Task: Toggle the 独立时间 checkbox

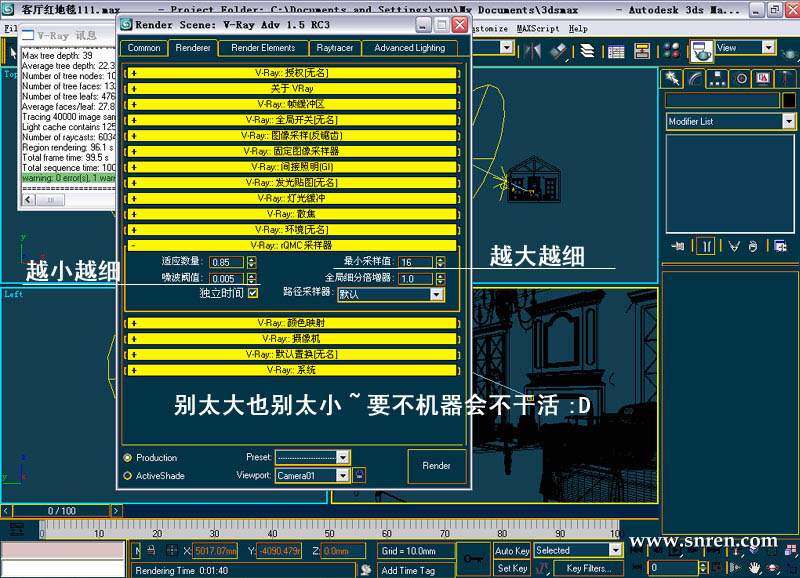Action: coord(253,293)
